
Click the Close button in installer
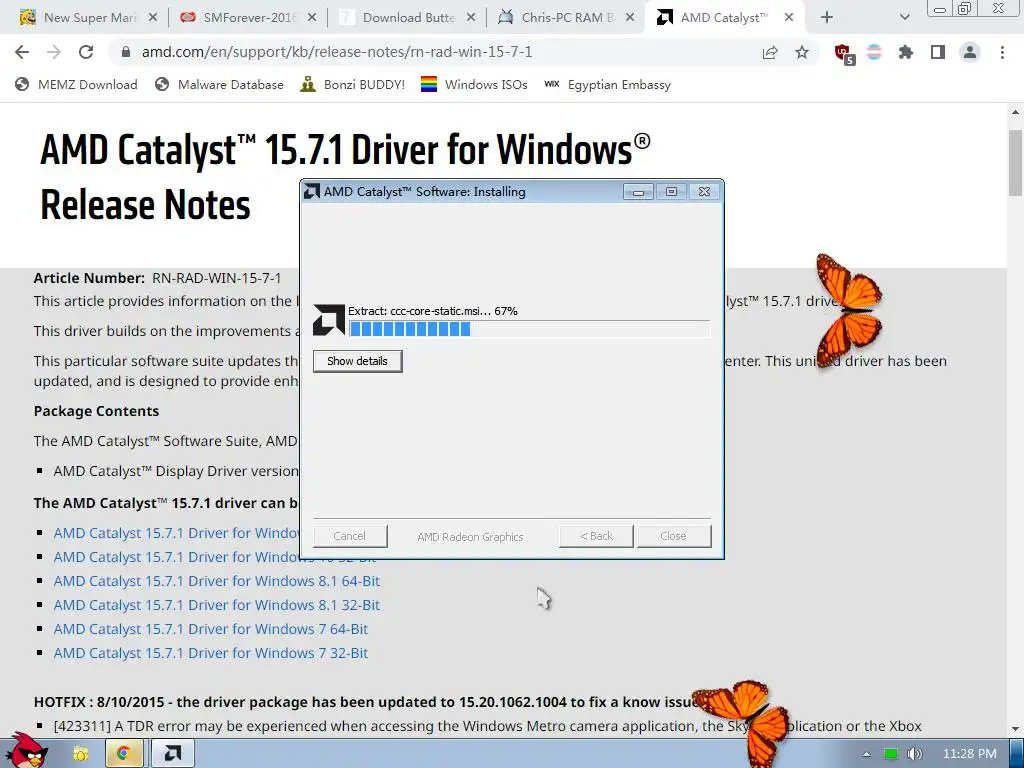[674, 536]
